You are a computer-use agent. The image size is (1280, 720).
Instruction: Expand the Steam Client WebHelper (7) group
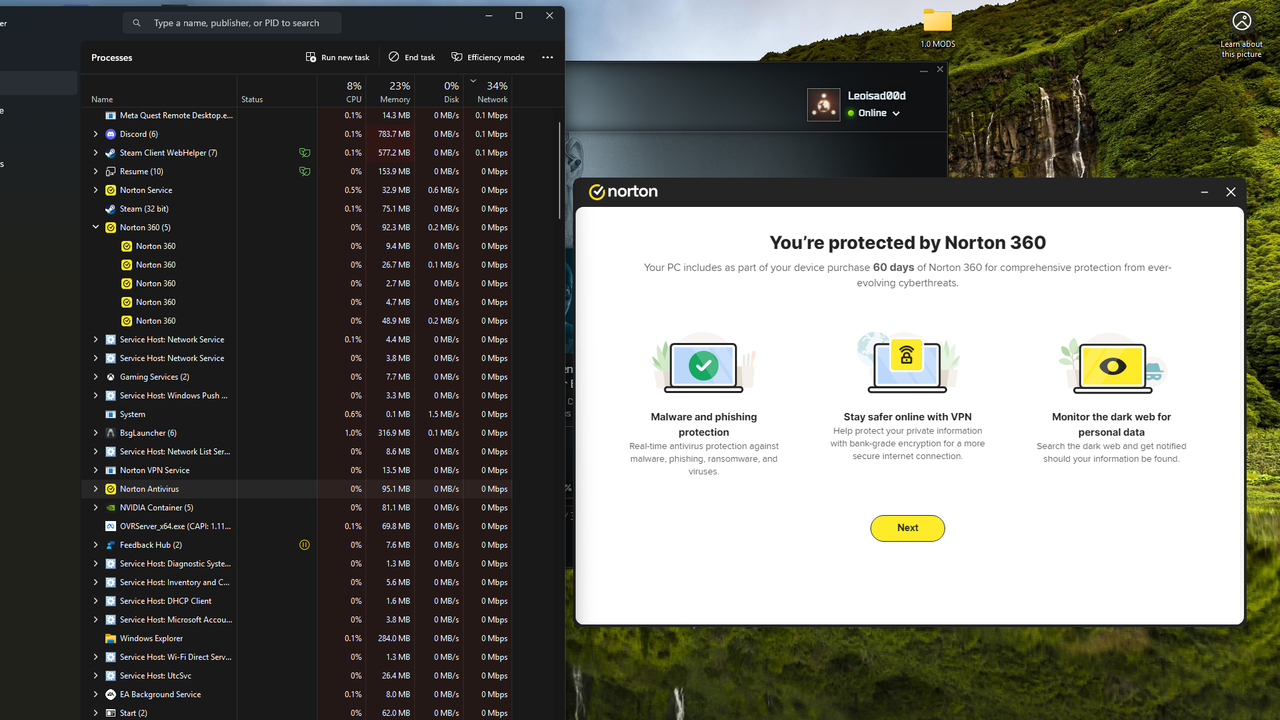click(x=96, y=153)
